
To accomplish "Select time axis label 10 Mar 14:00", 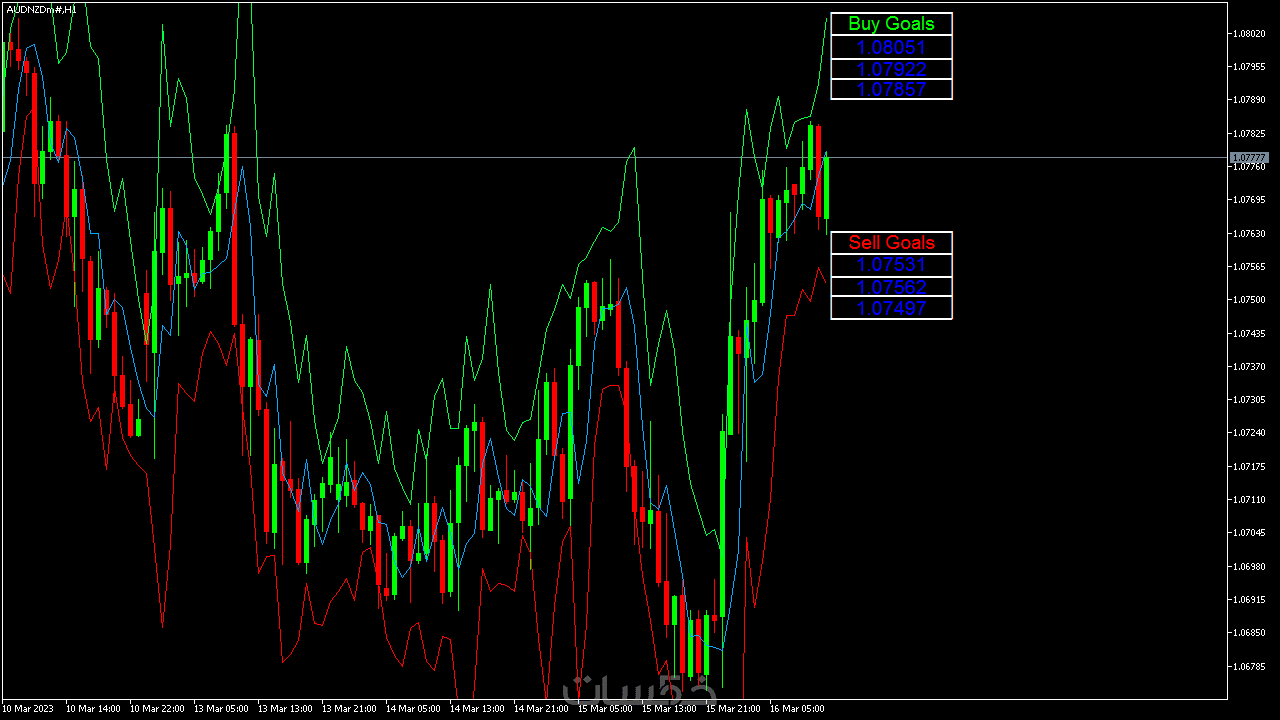I will (94, 709).
